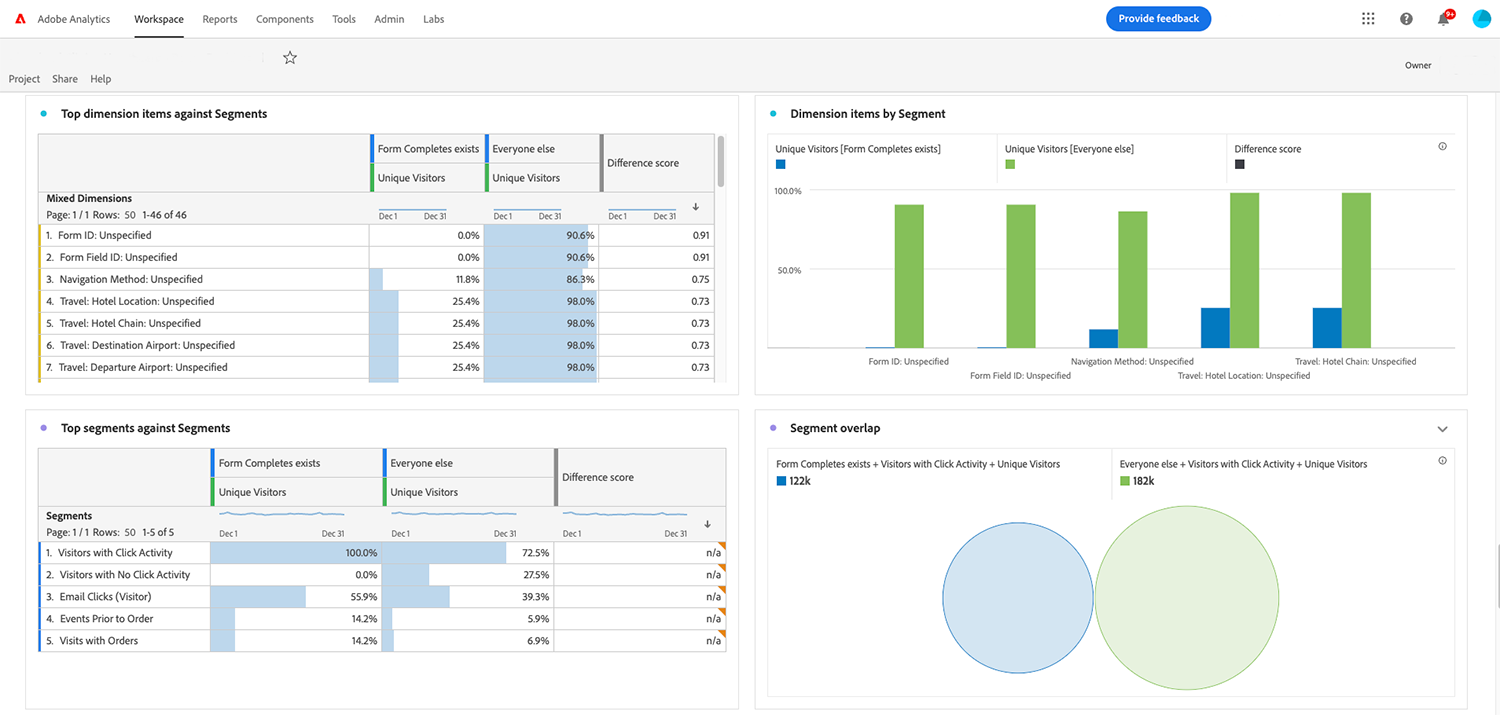The width and height of the screenshot is (1500, 715).
Task: Click the Provide feedback button
Action: pyautogui.click(x=1158, y=19)
